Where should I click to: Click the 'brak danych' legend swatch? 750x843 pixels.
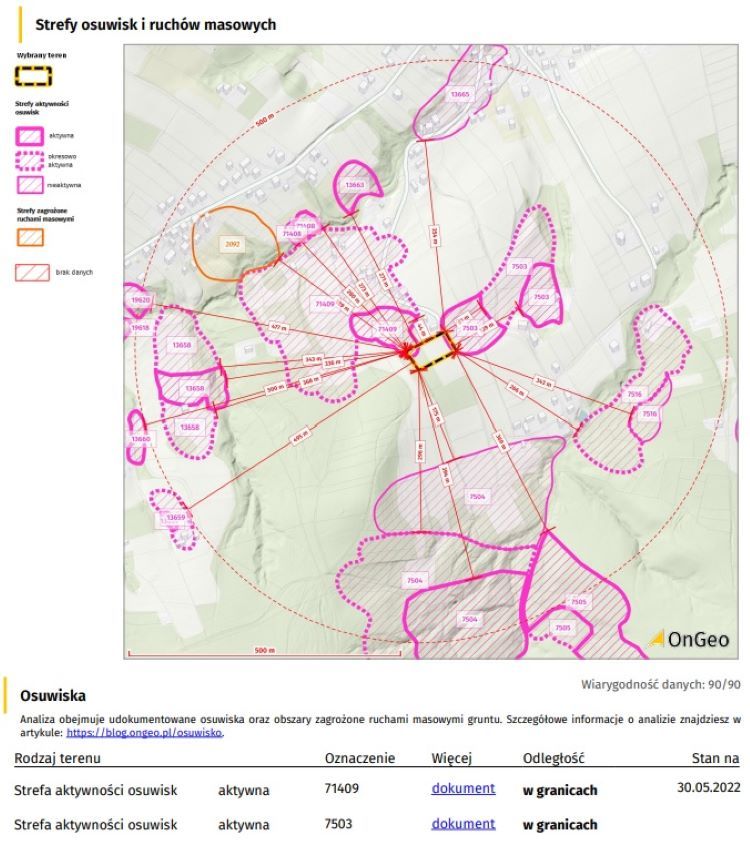(30, 271)
